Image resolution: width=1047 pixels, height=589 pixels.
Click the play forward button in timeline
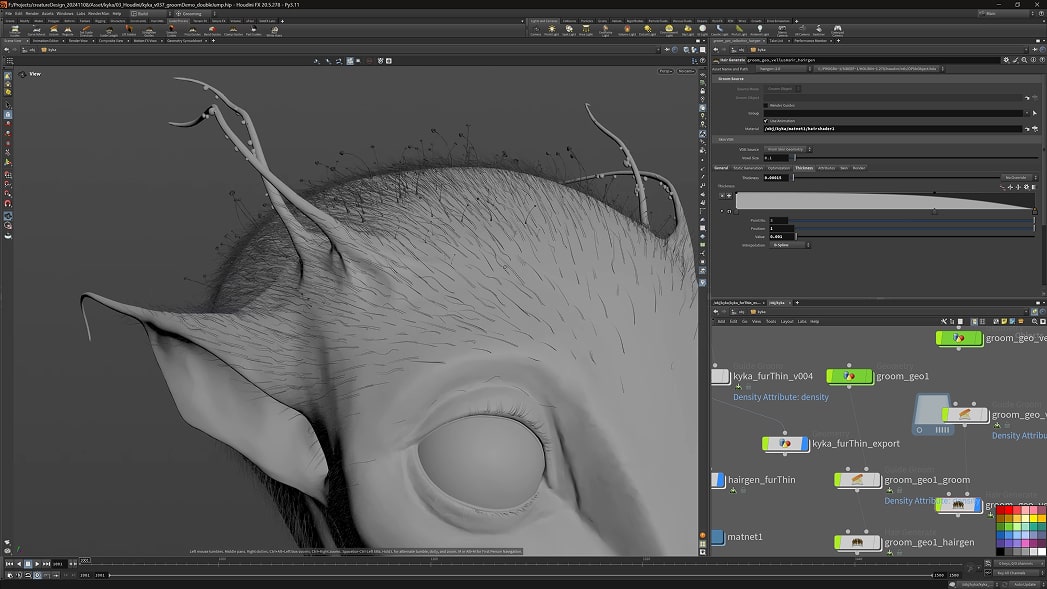37,564
